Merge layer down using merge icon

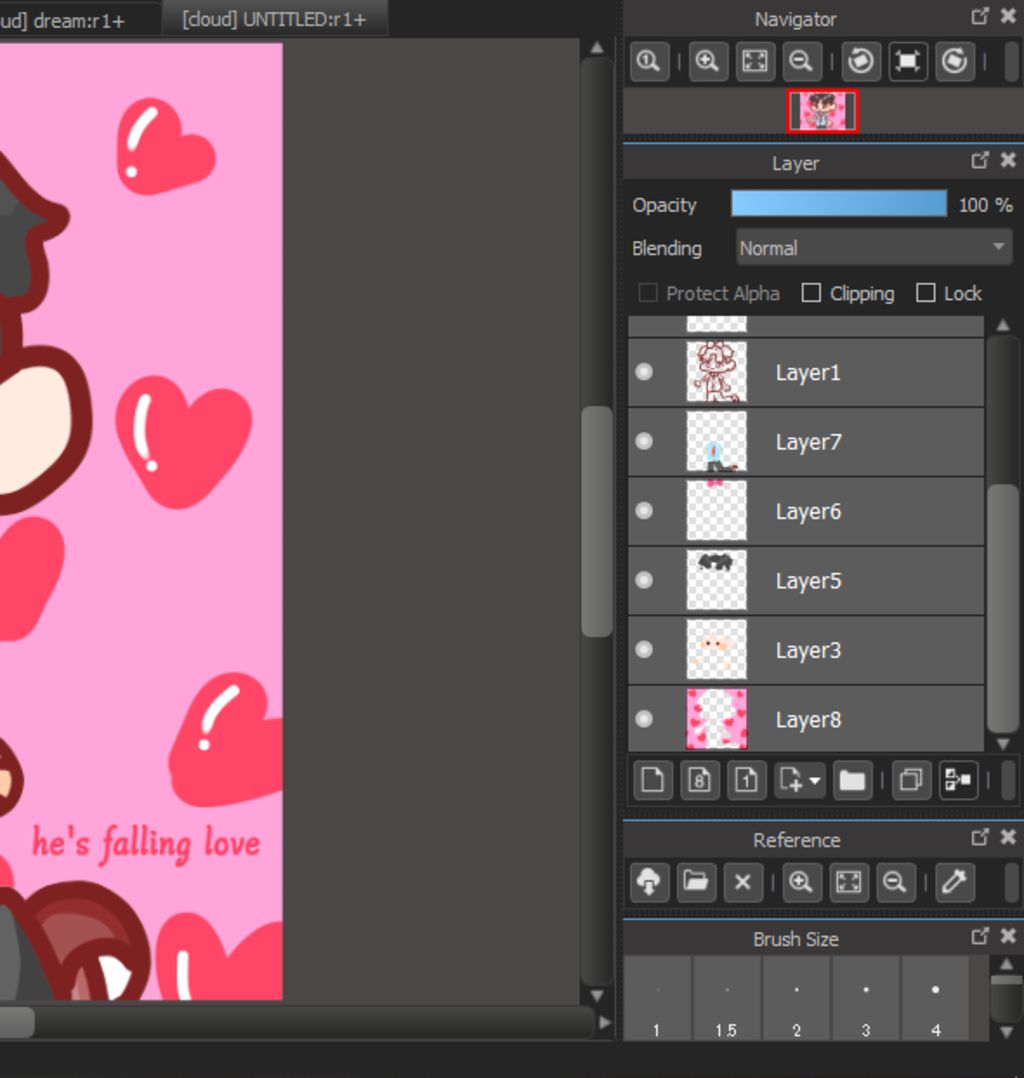[958, 780]
